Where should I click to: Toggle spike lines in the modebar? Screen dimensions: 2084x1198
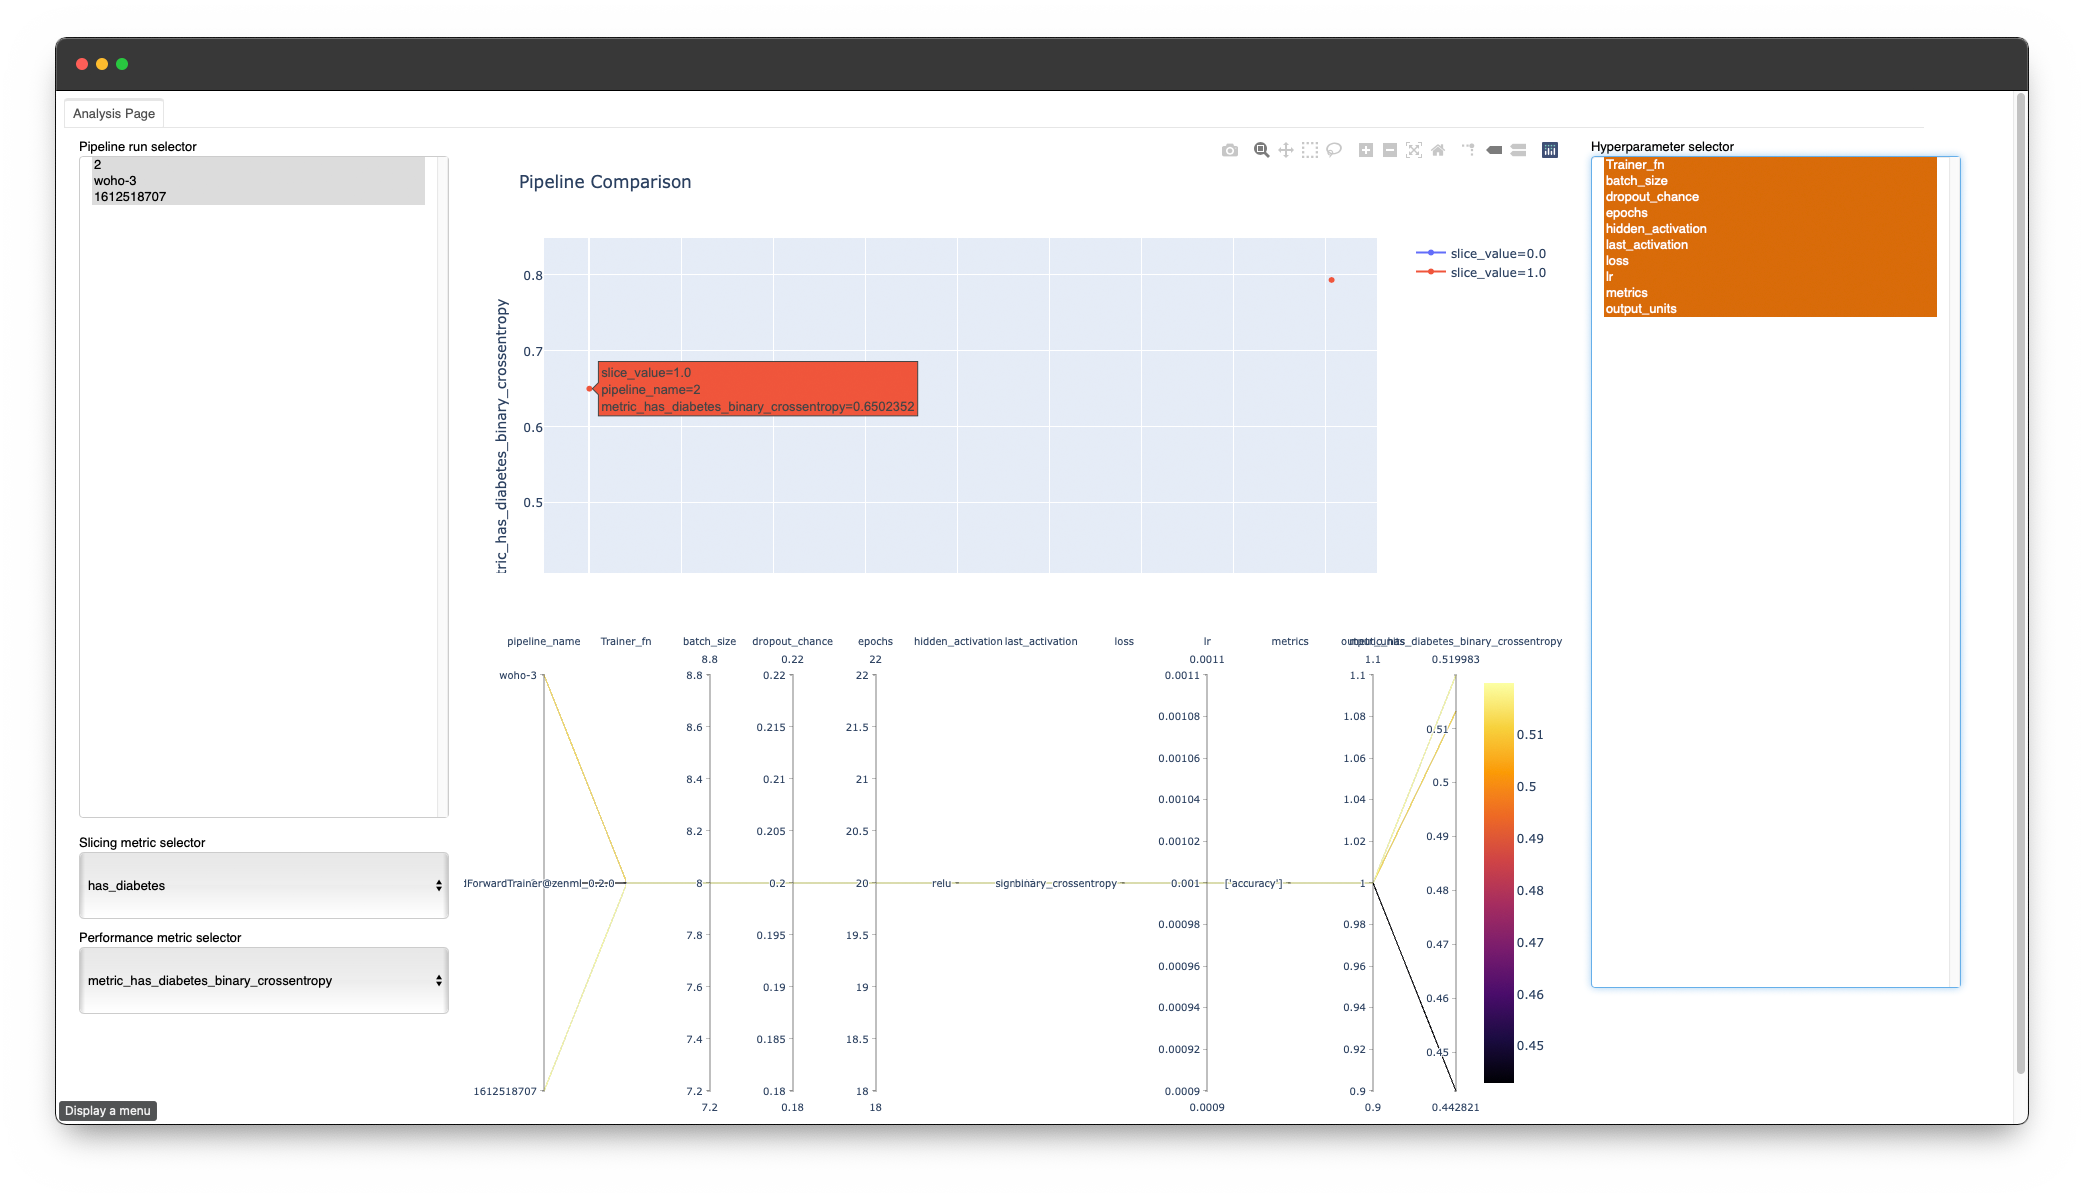click(1468, 150)
